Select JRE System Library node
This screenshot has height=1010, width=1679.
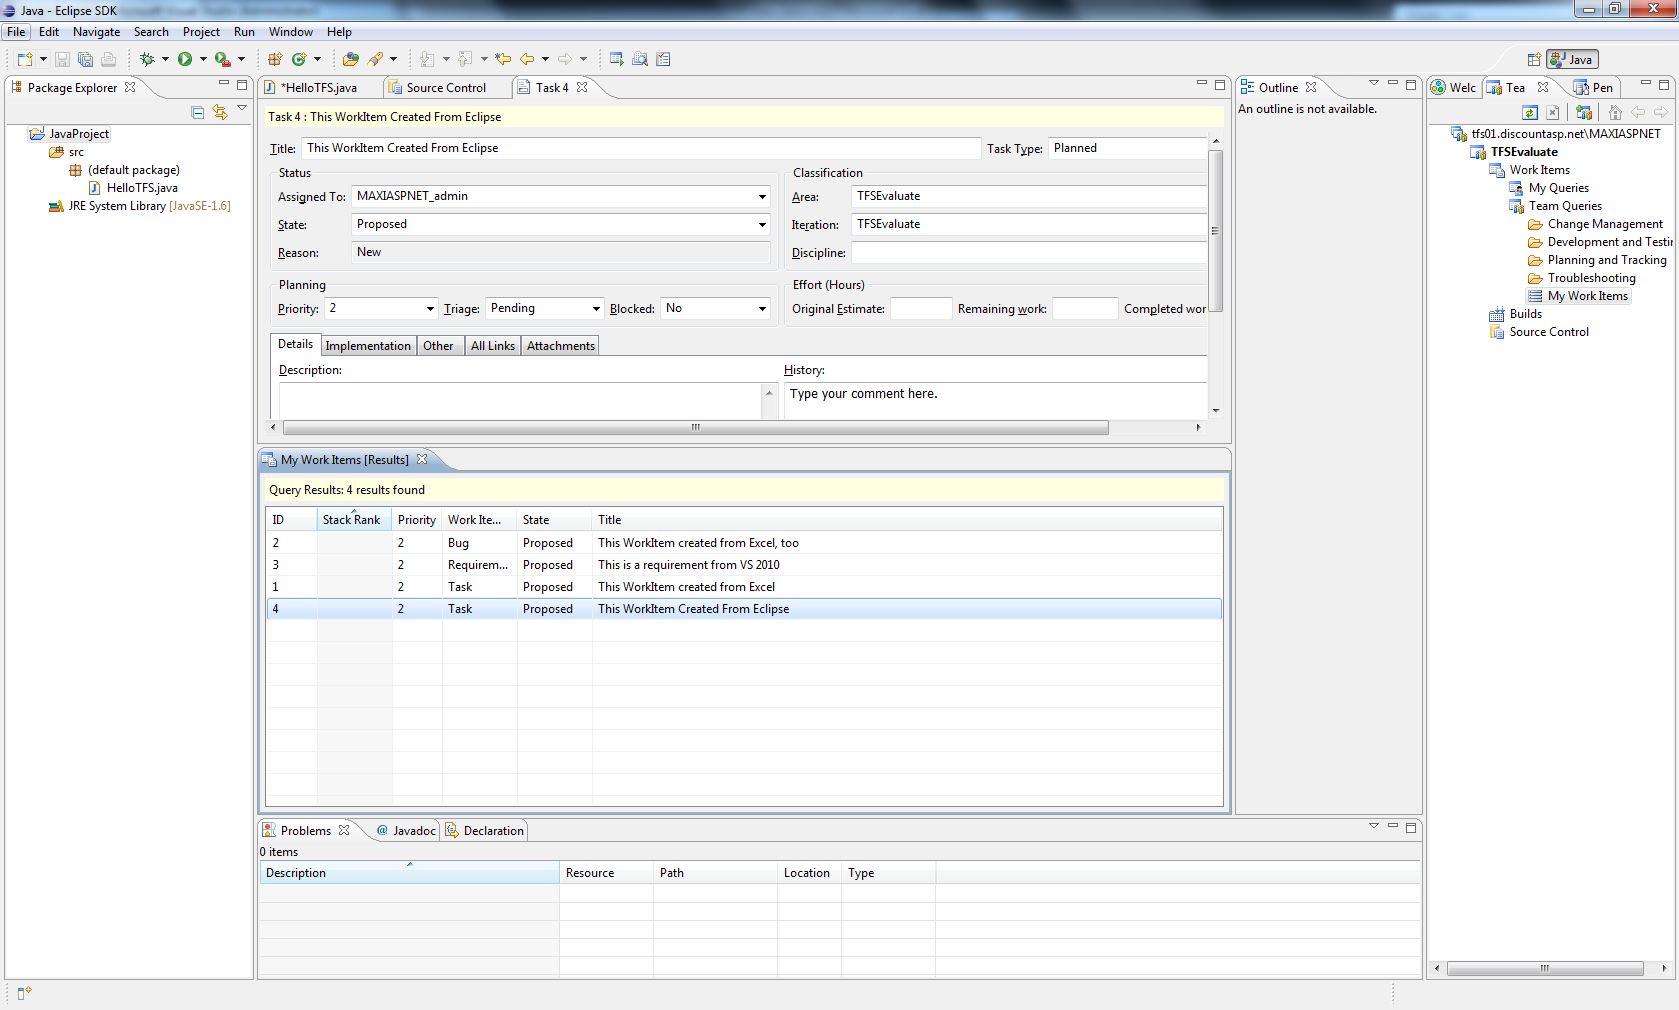[140, 206]
